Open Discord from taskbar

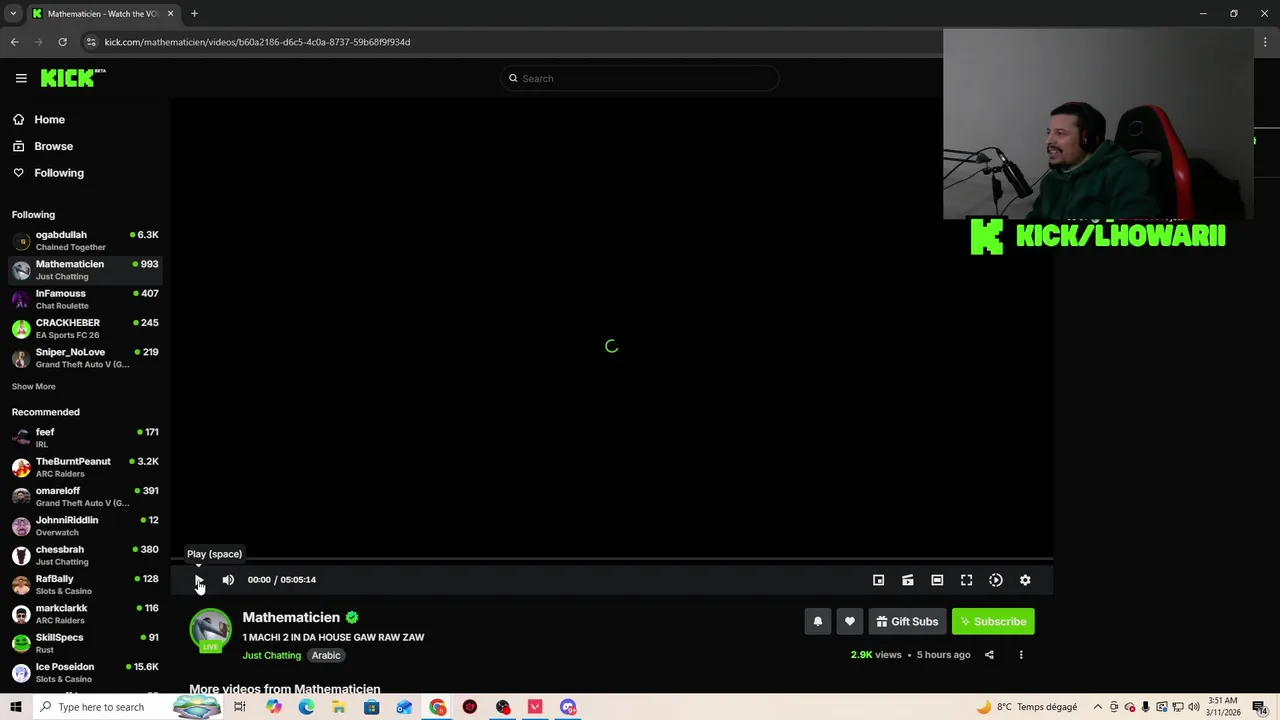click(568, 707)
